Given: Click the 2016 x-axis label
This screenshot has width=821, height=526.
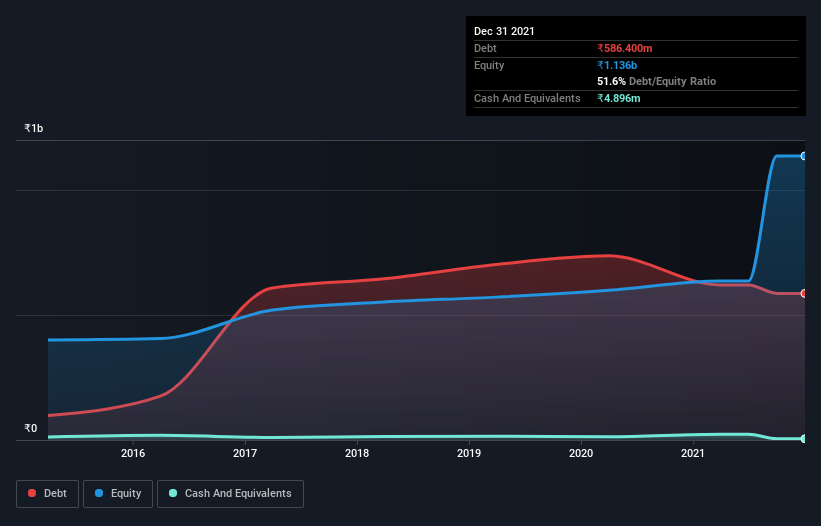Looking at the screenshot, I should [133, 453].
